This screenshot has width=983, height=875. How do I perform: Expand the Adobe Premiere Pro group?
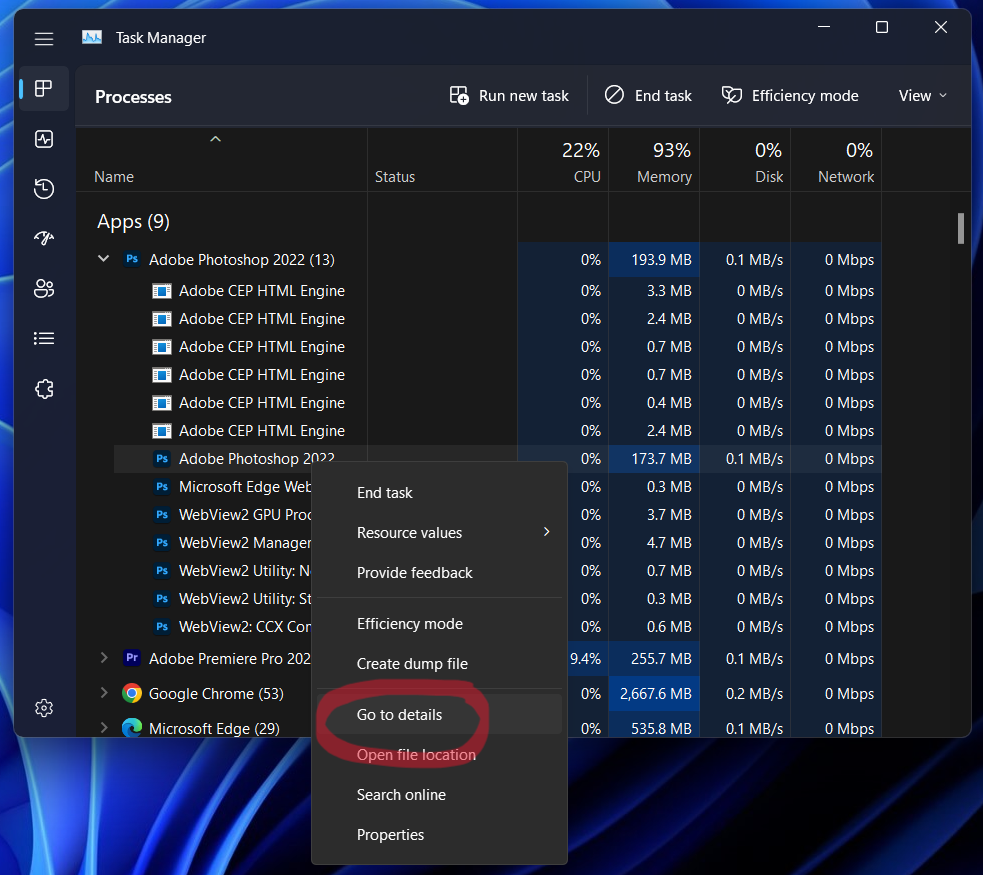(x=104, y=658)
